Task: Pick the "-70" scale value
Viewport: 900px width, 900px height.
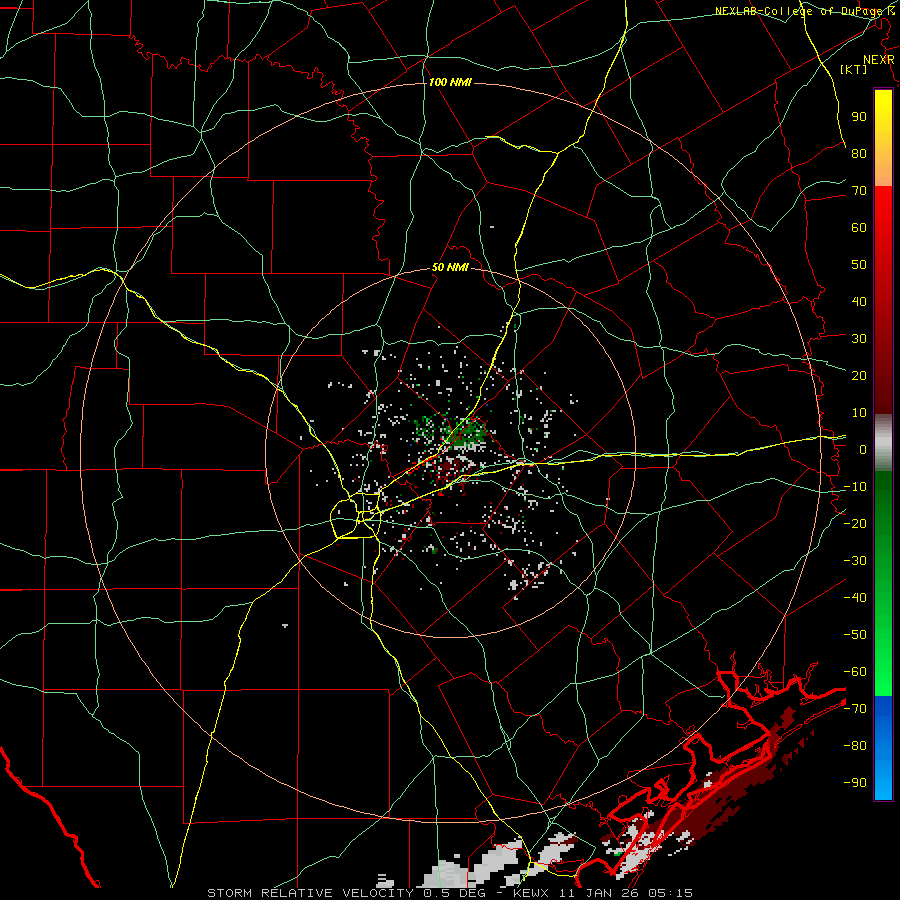Action: pos(855,709)
